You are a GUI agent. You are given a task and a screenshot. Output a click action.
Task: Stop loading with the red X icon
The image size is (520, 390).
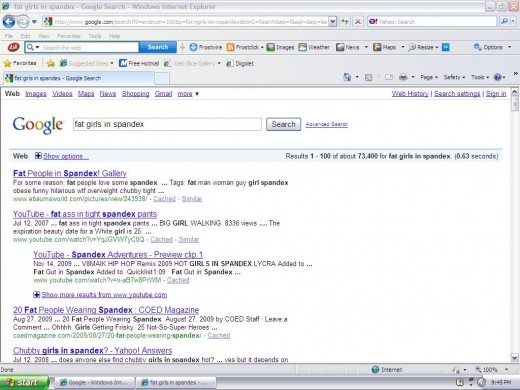[358, 22]
